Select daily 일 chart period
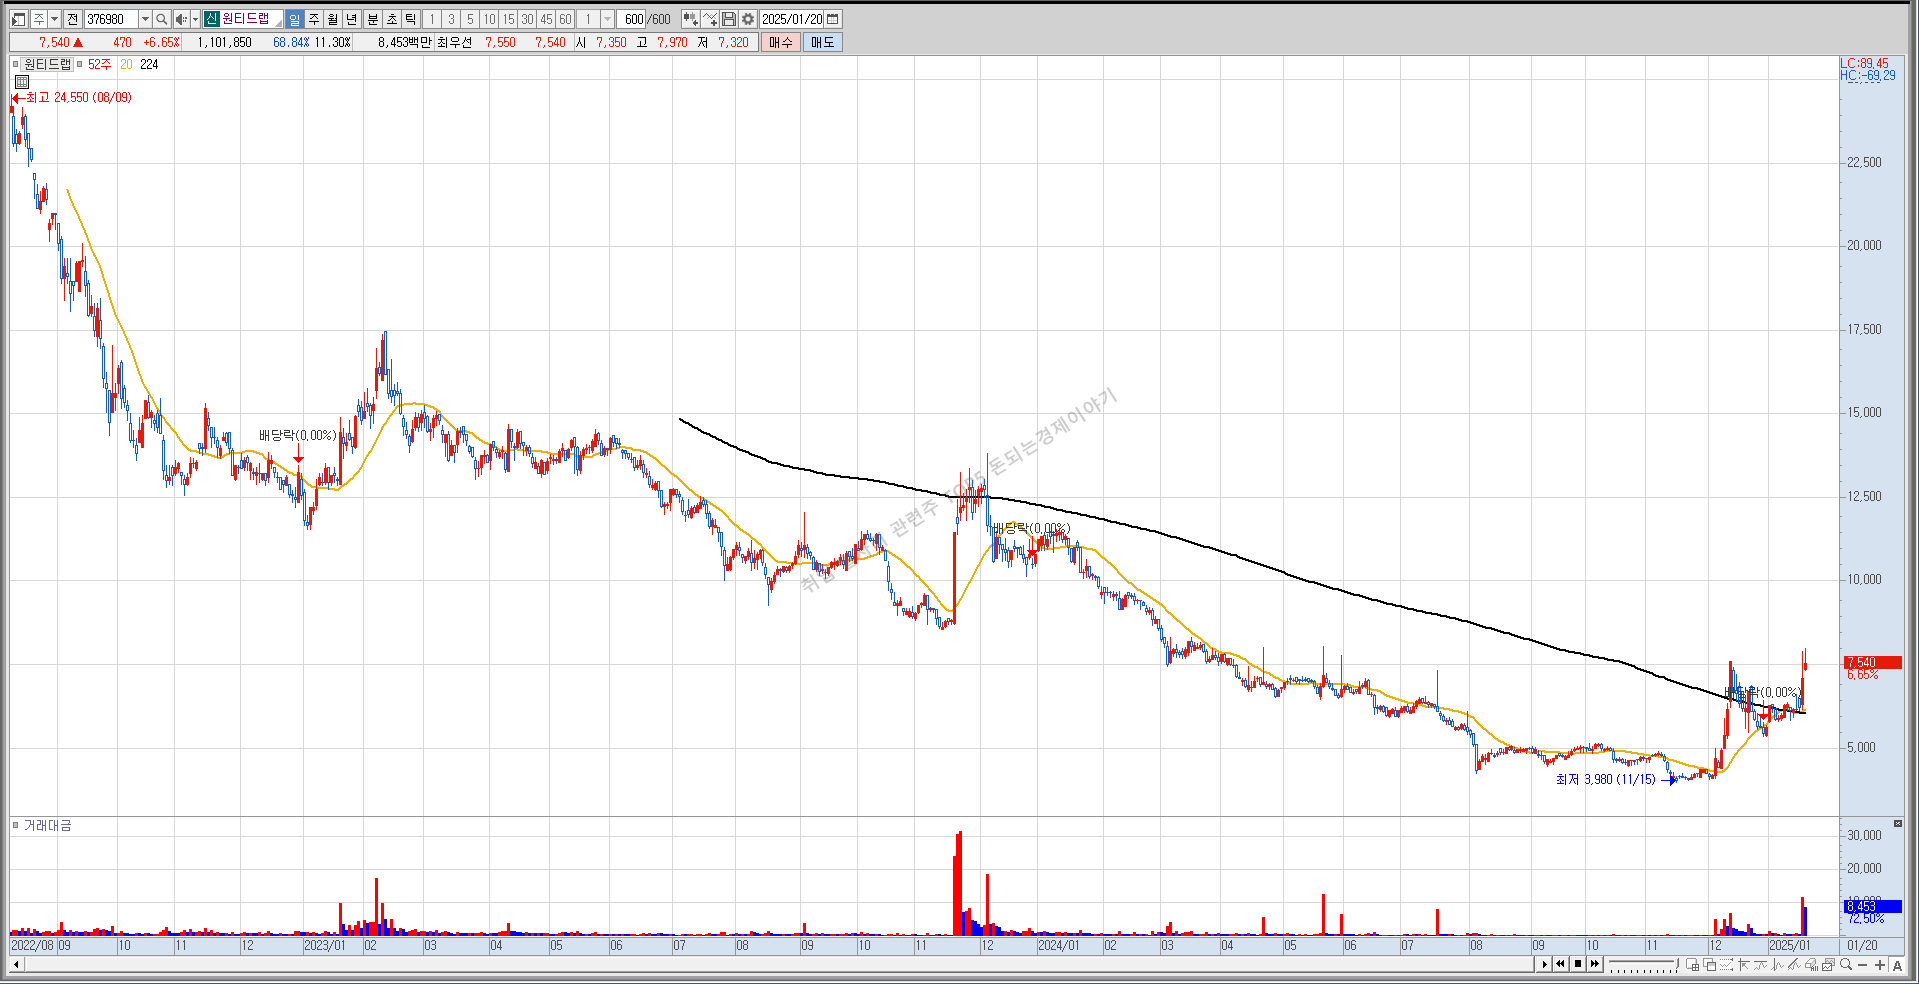This screenshot has height=984, width=1919. (294, 19)
